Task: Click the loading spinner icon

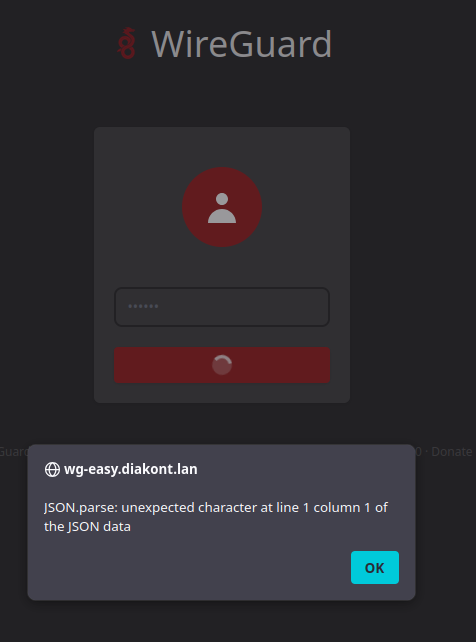Action: (222, 365)
